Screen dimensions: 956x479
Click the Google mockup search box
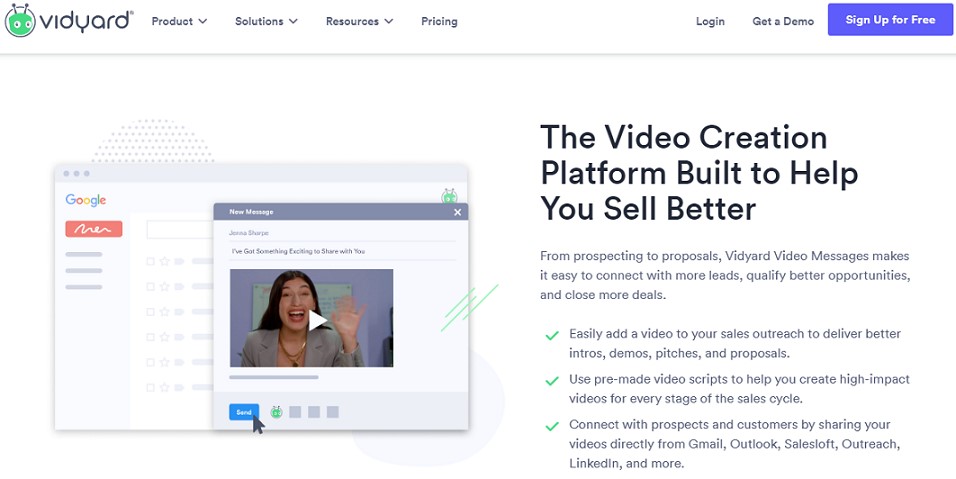pyautogui.click(x=179, y=230)
